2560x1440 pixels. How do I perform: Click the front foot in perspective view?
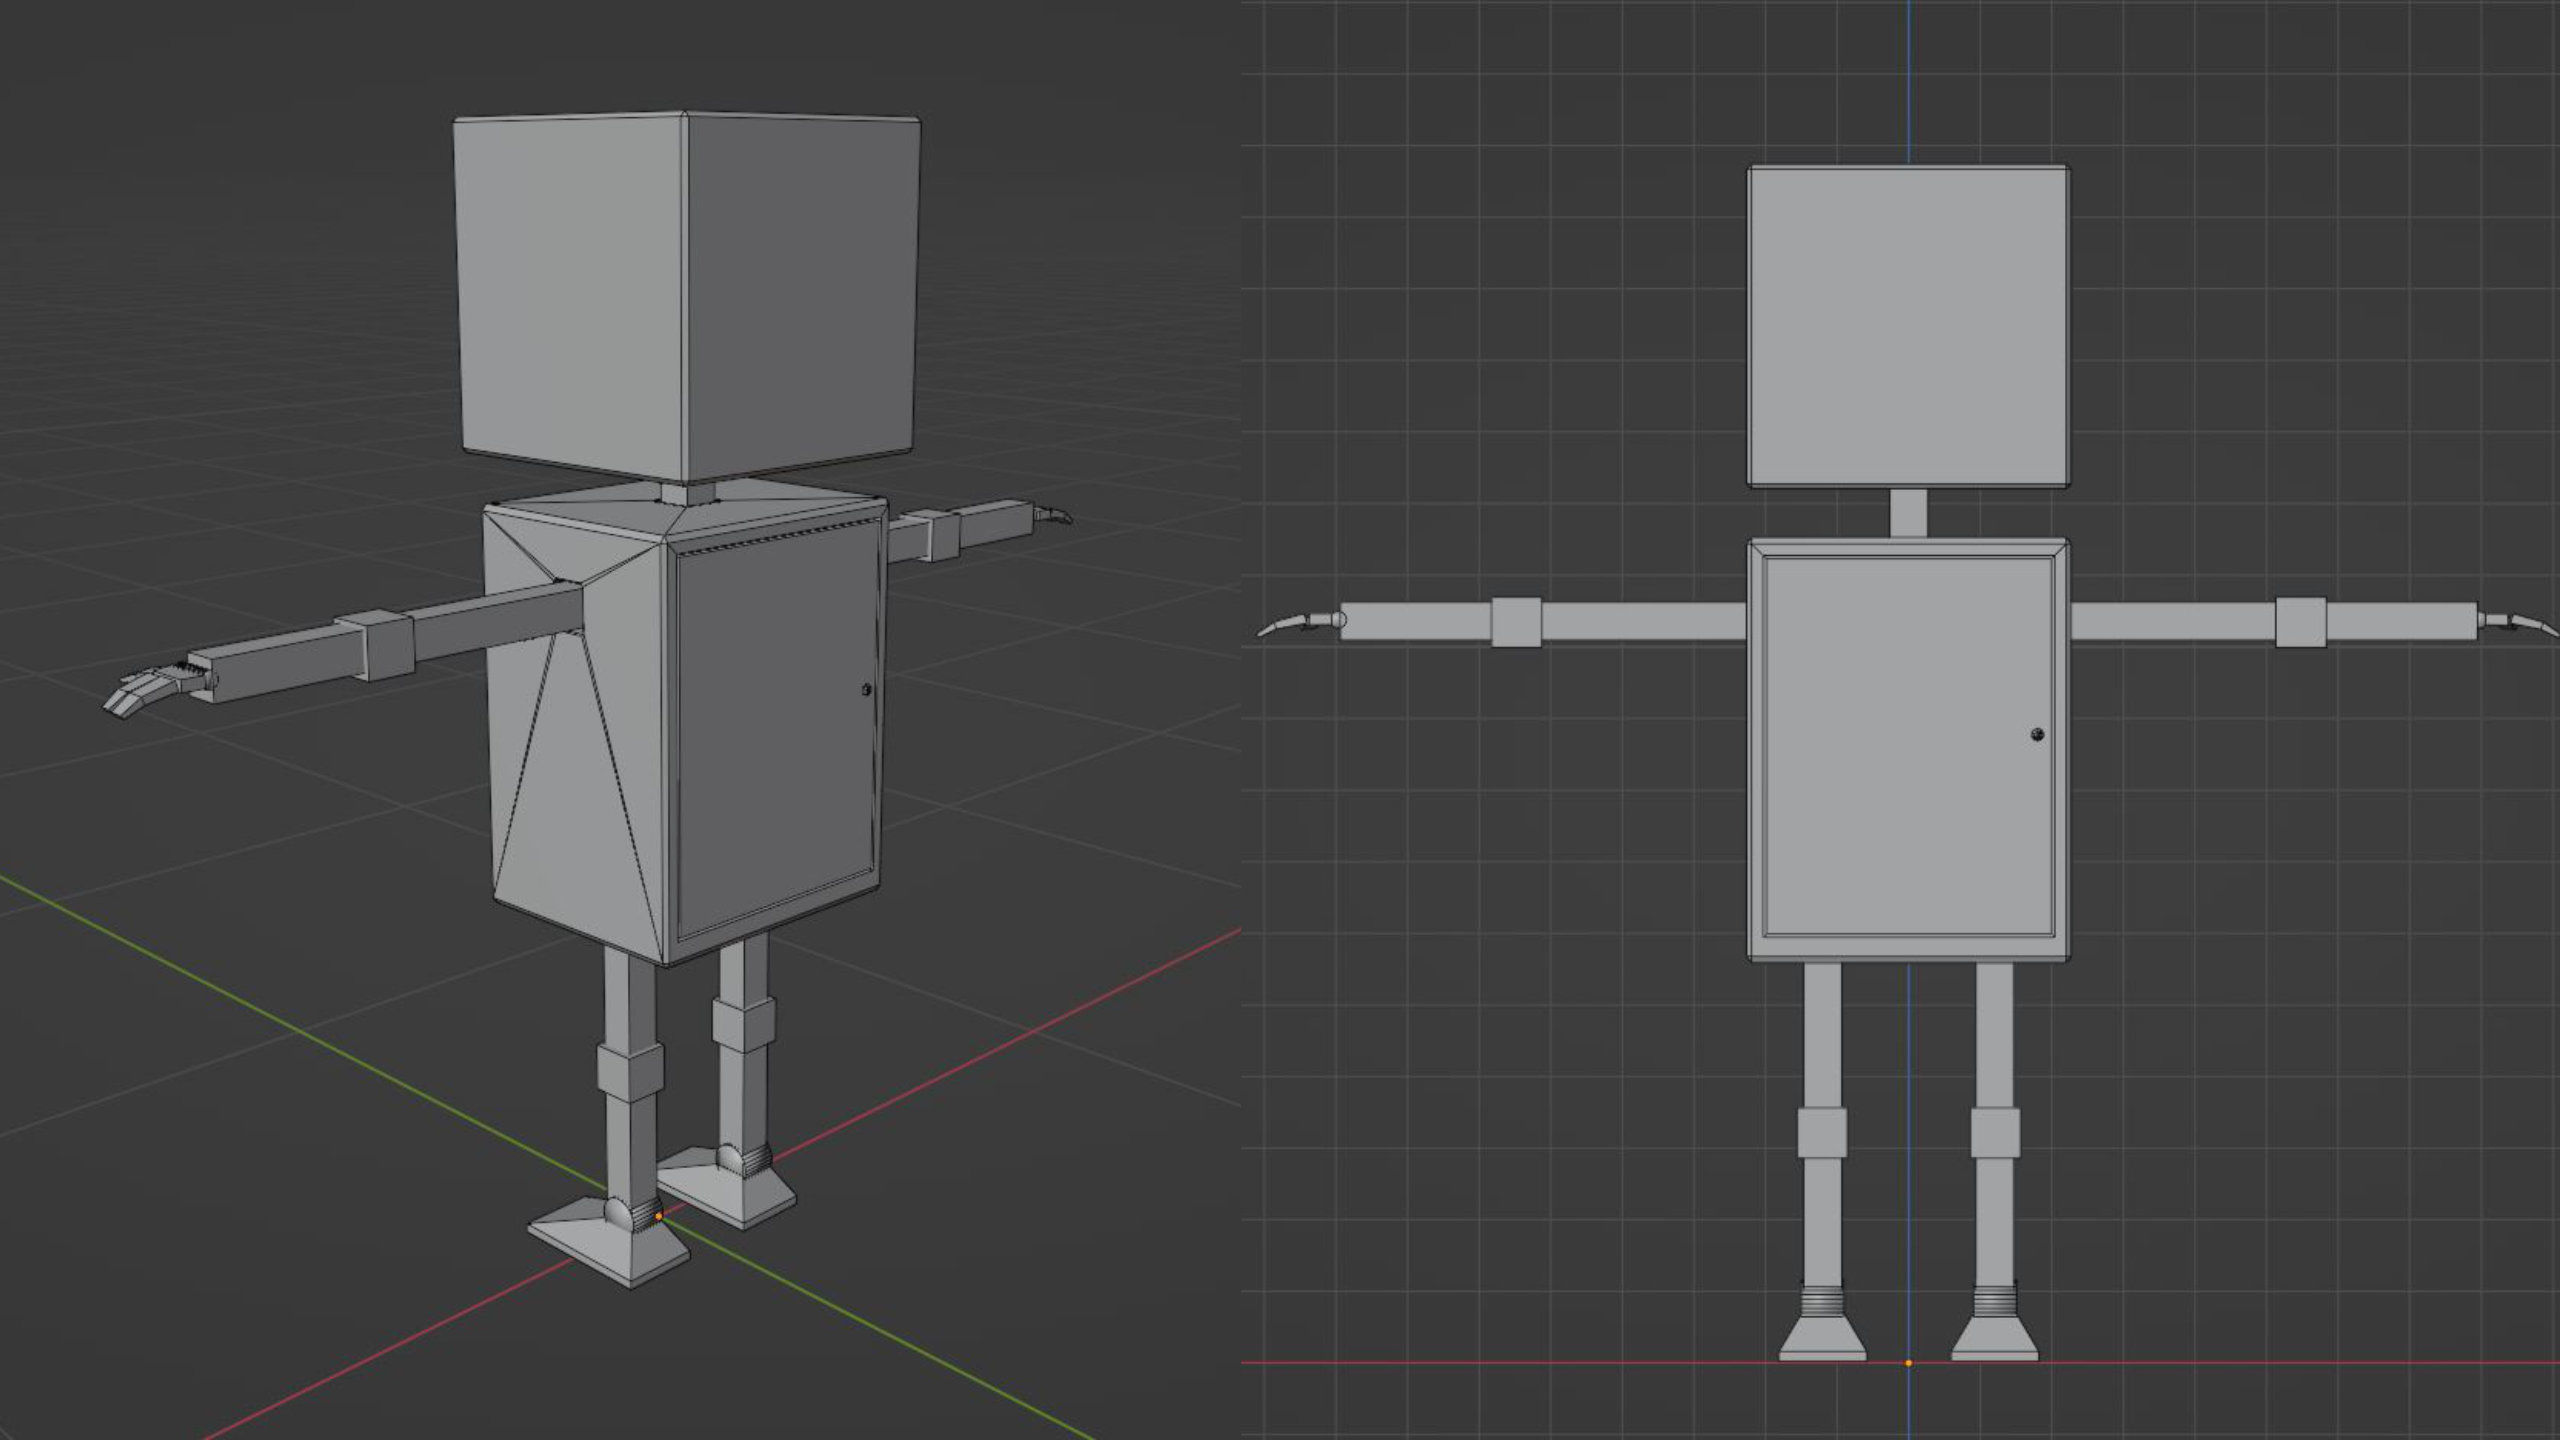610,1243
